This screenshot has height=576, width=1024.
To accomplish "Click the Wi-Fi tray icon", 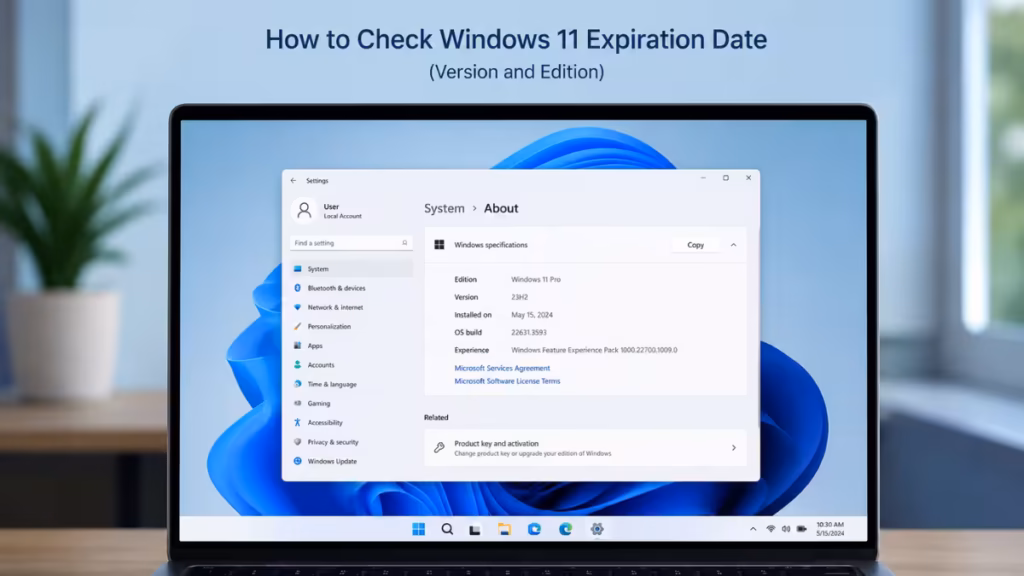I will [x=771, y=529].
